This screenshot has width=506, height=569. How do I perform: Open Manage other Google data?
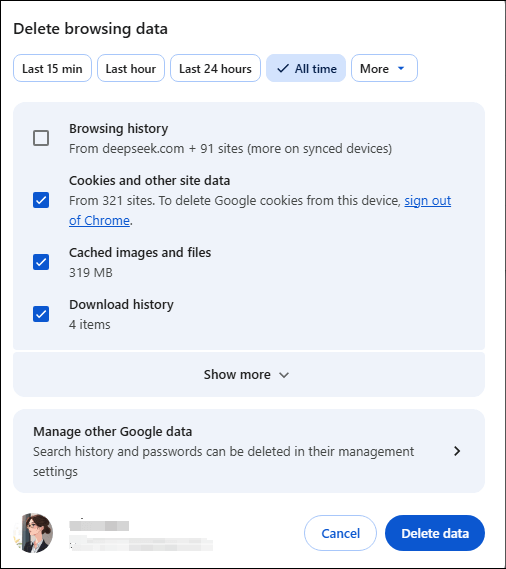click(x=249, y=451)
